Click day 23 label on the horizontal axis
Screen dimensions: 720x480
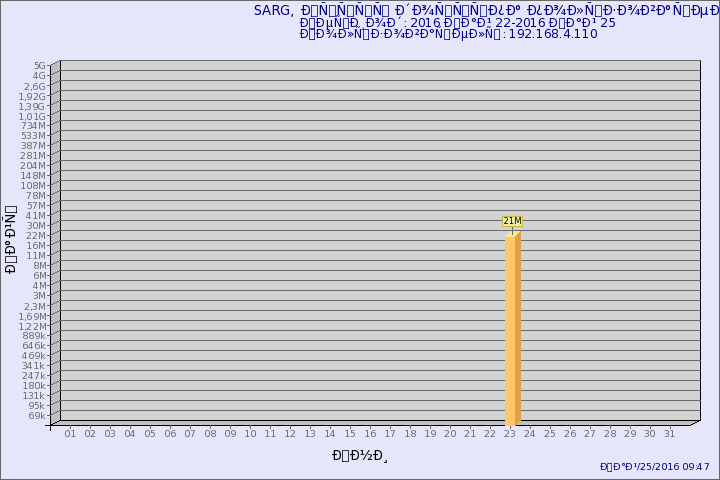coord(510,434)
